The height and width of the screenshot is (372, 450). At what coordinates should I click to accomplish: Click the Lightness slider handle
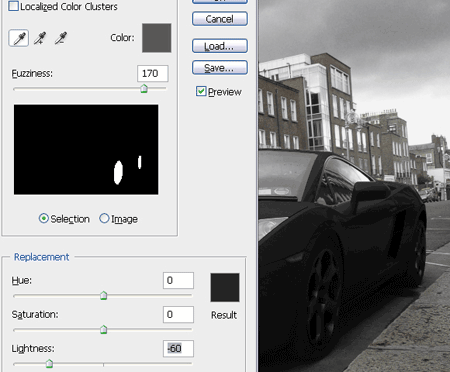(49, 363)
